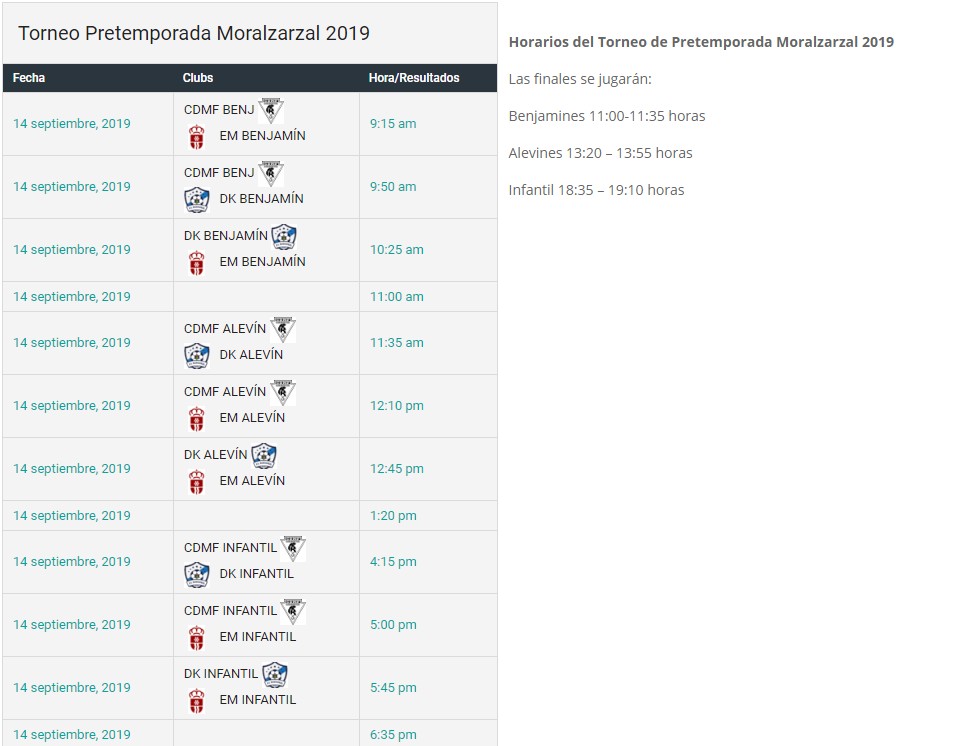Open the 9:15 am match time link
This screenshot has width=980, height=746.
393,124
